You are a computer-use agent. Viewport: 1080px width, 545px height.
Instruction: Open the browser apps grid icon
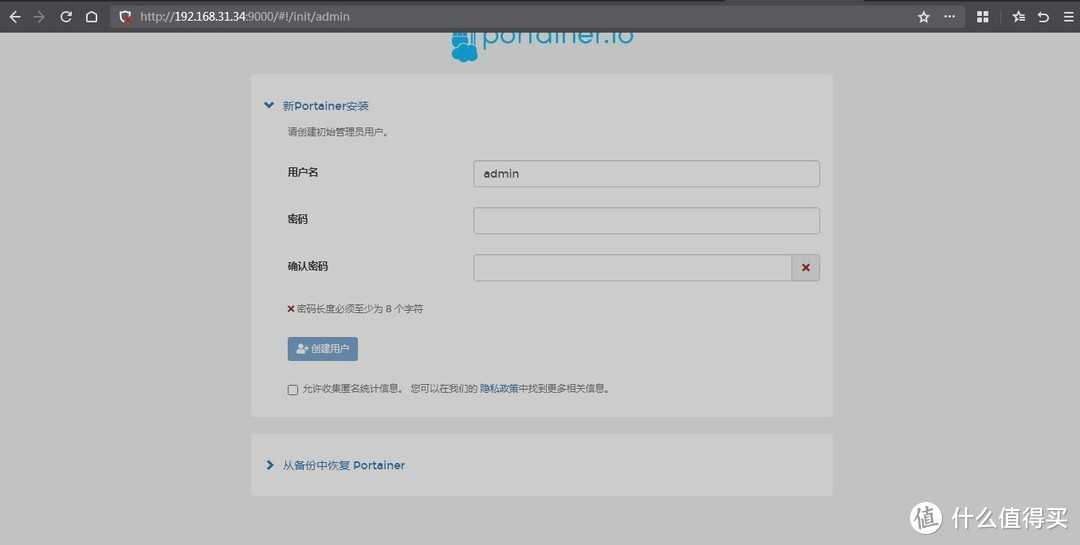pyautogui.click(x=983, y=17)
